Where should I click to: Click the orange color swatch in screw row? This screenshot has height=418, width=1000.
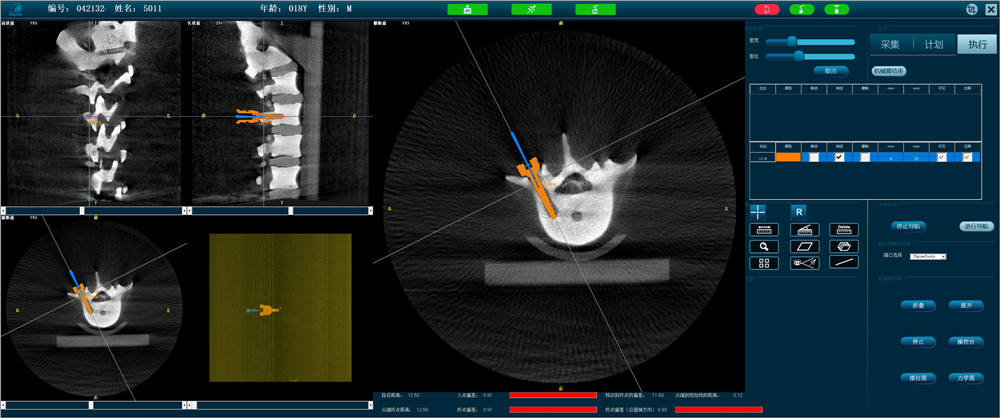point(788,157)
